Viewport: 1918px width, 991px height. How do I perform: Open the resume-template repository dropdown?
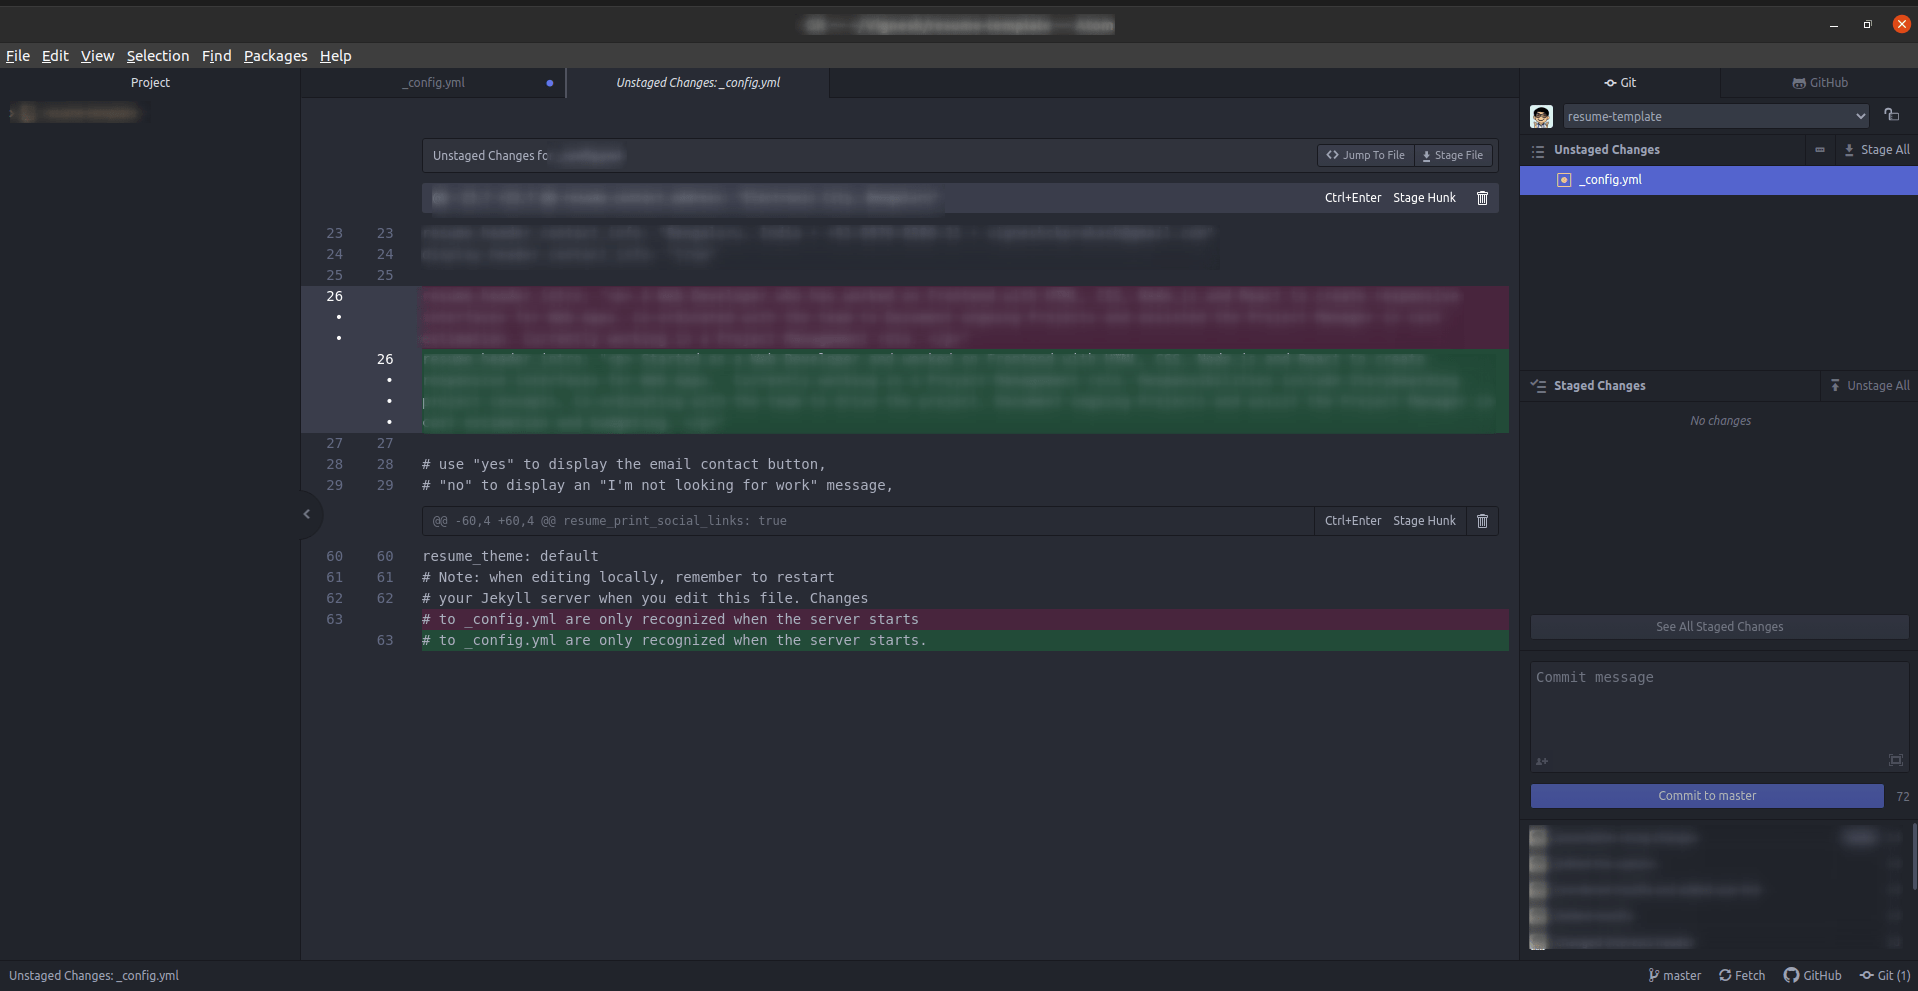tap(1716, 116)
